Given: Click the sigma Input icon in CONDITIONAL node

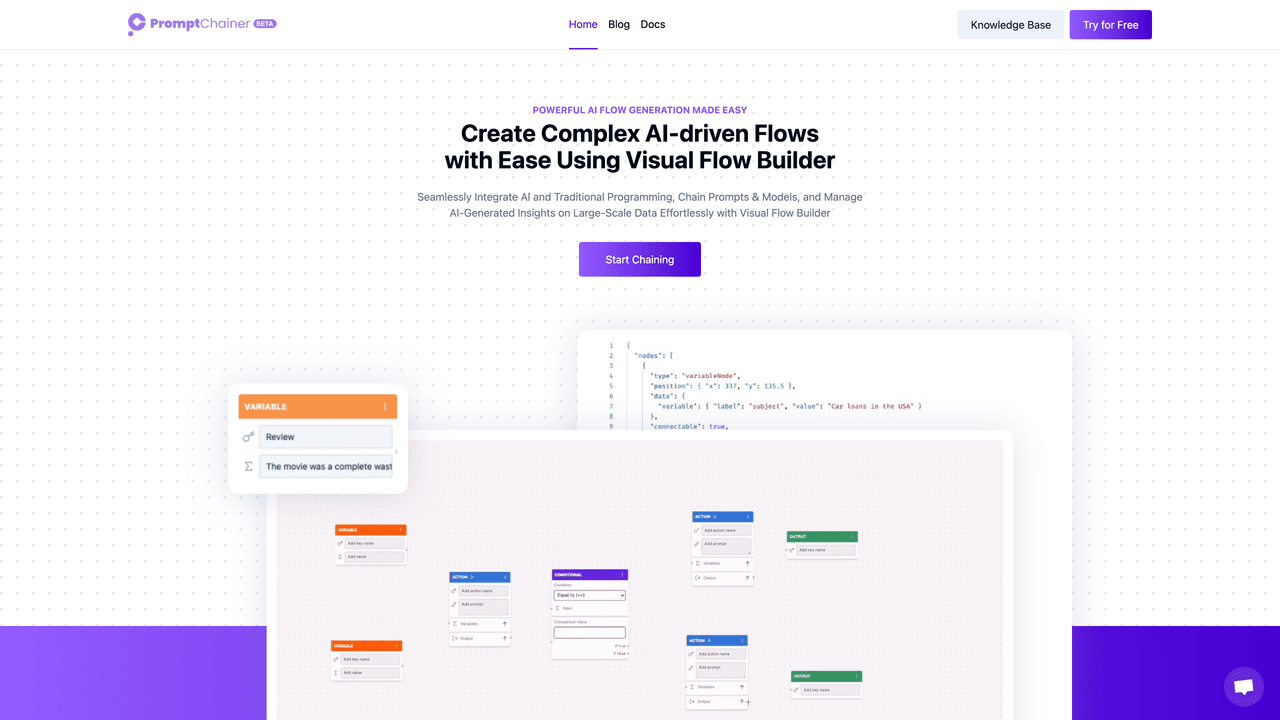Looking at the screenshot, I should (x=557, y=608).
